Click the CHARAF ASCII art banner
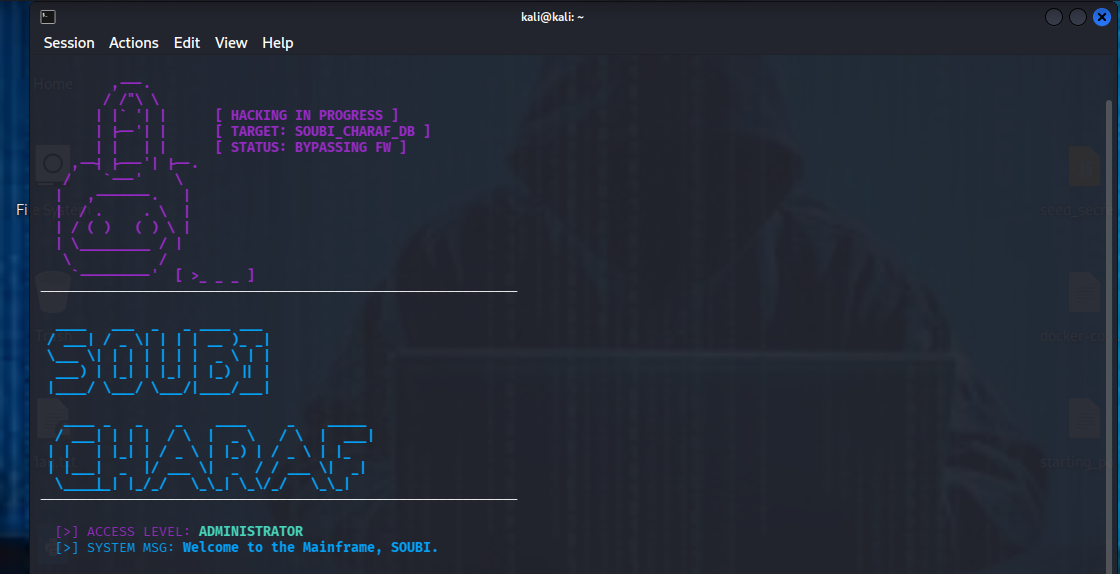Screen dimensions: 1120x574 click(210, 458)
